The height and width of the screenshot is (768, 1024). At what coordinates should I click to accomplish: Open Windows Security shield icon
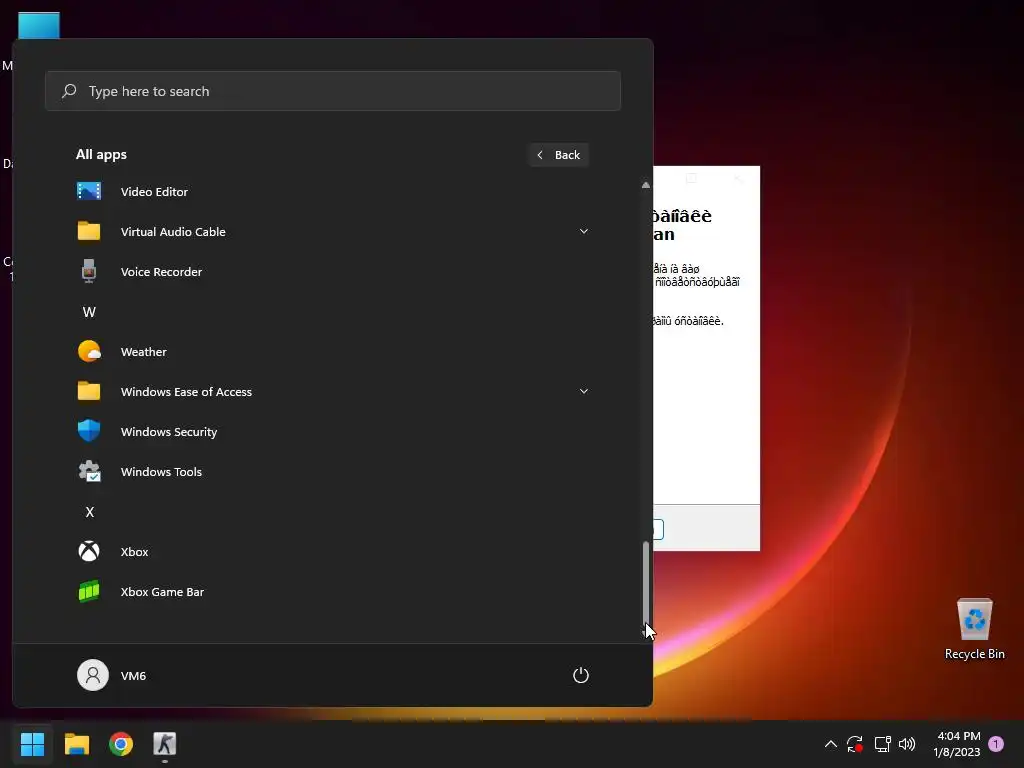[x=89, y=431]
